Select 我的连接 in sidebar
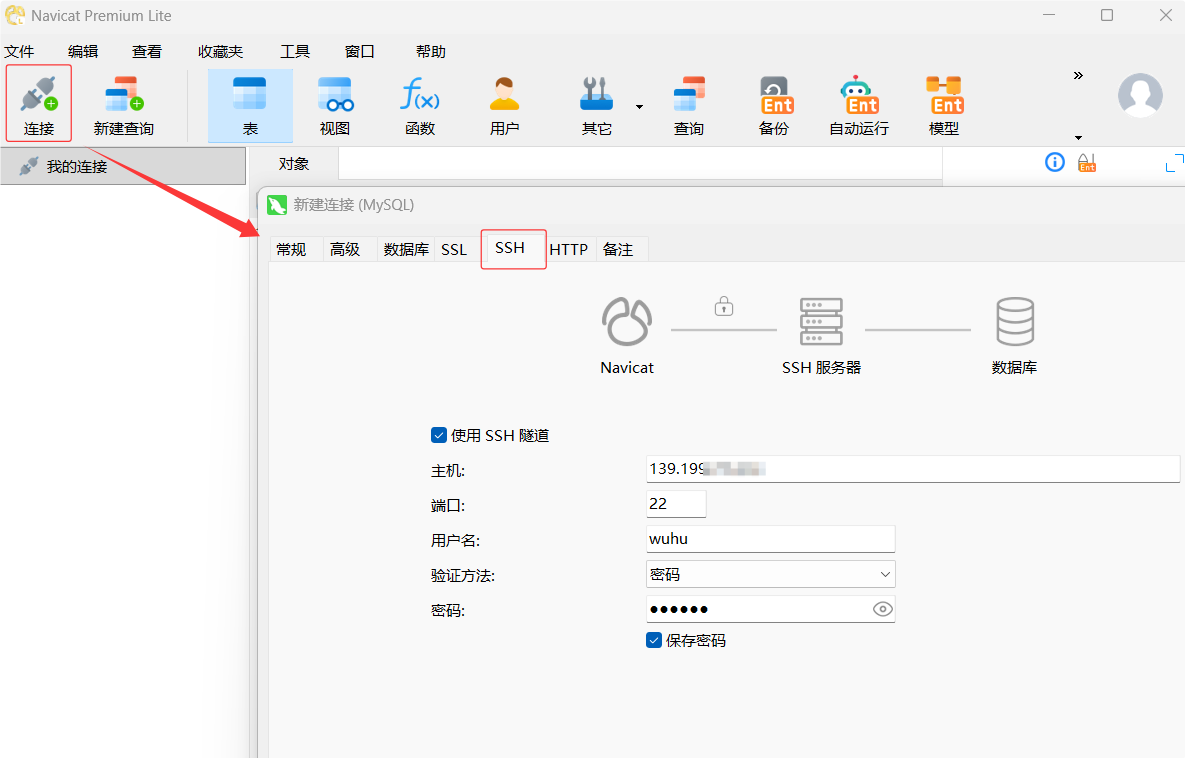Viewport: 1185px width, 758px height. tap(123, 166)
